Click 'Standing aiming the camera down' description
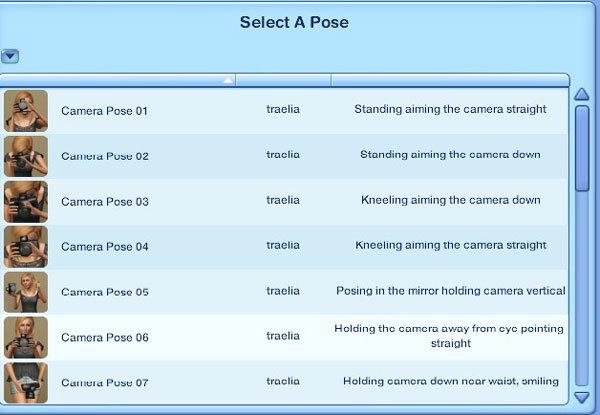 pos(450,155)
